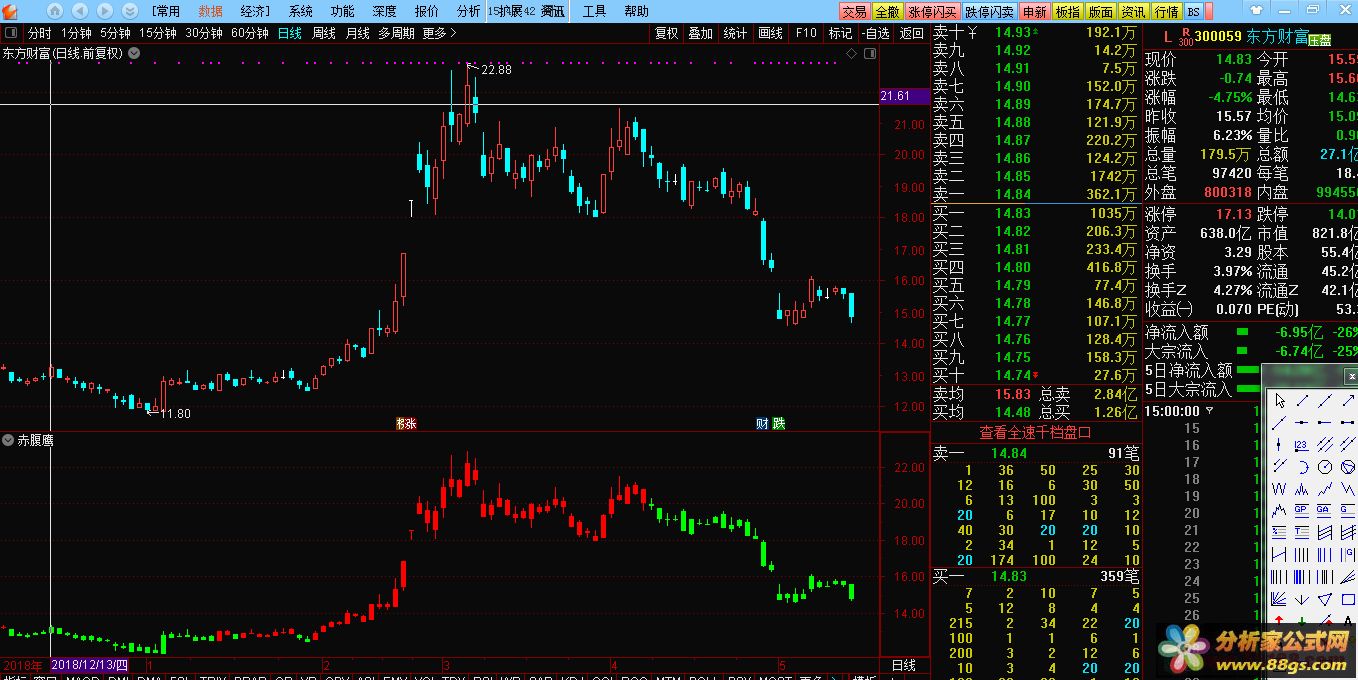Click the diamond icon above the chart

coord(851,53)
